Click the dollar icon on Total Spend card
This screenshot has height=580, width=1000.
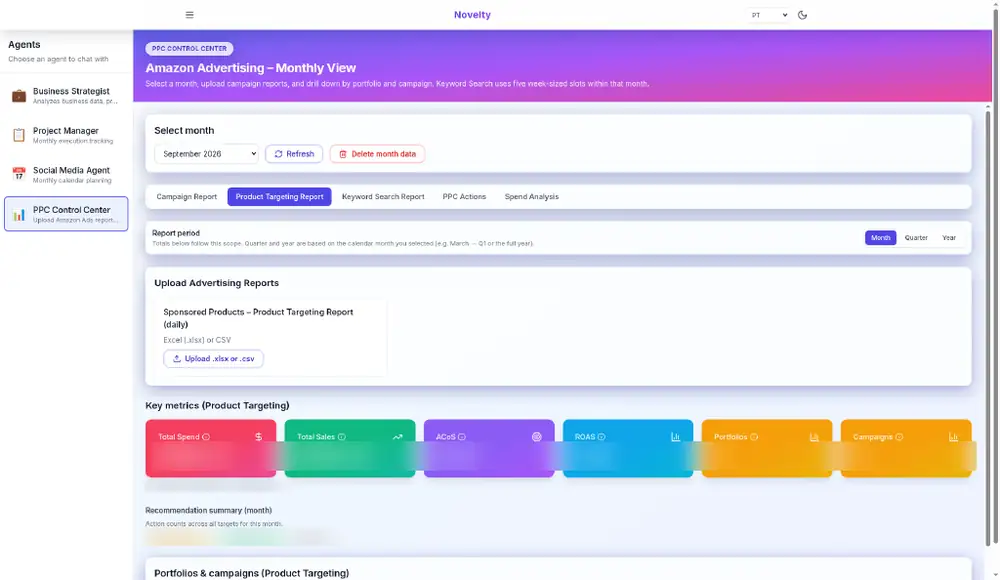point(258,437)
